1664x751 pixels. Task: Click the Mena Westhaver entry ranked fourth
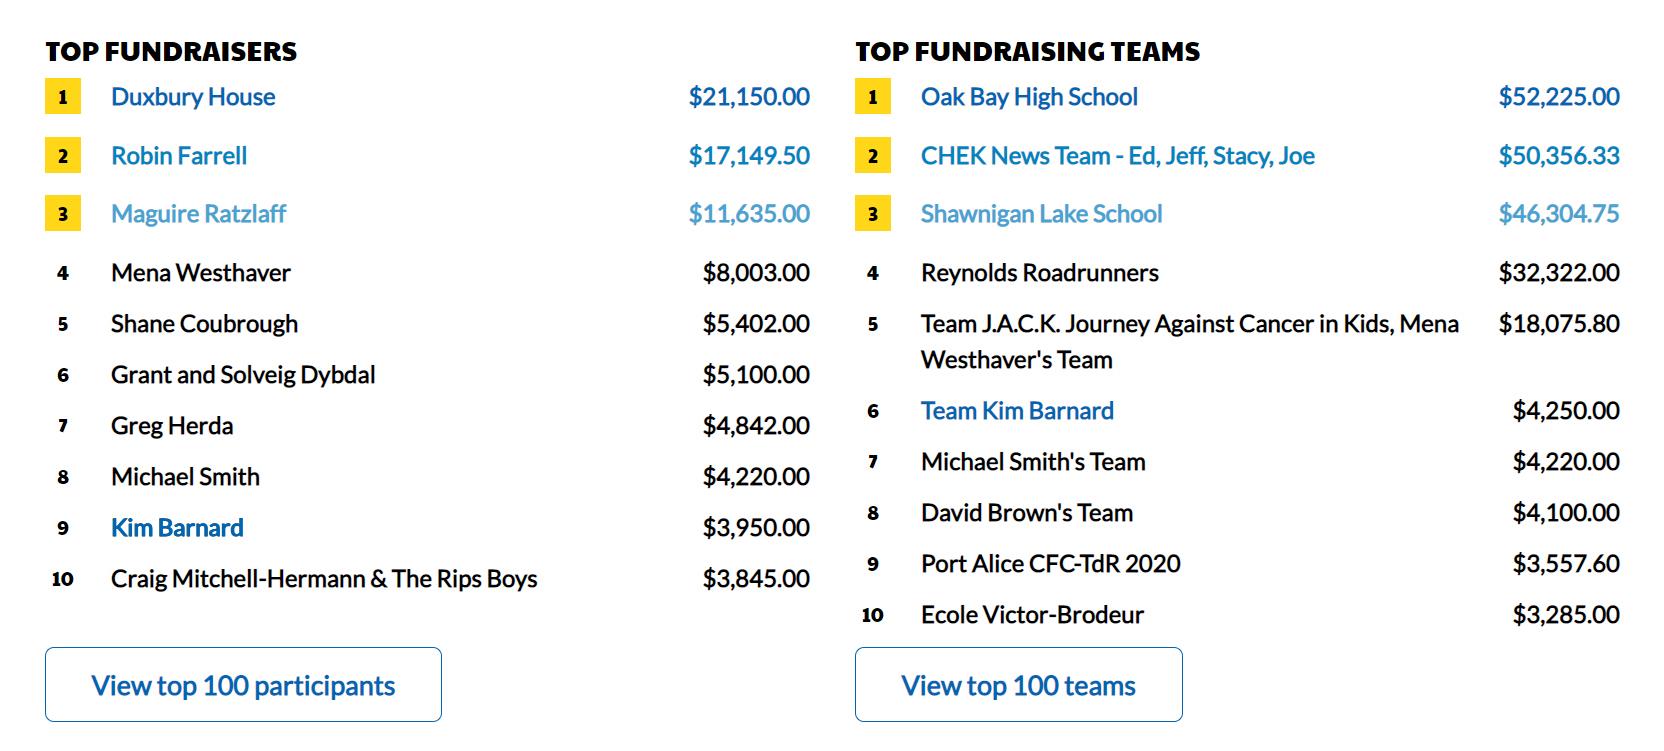coord(200,273)
